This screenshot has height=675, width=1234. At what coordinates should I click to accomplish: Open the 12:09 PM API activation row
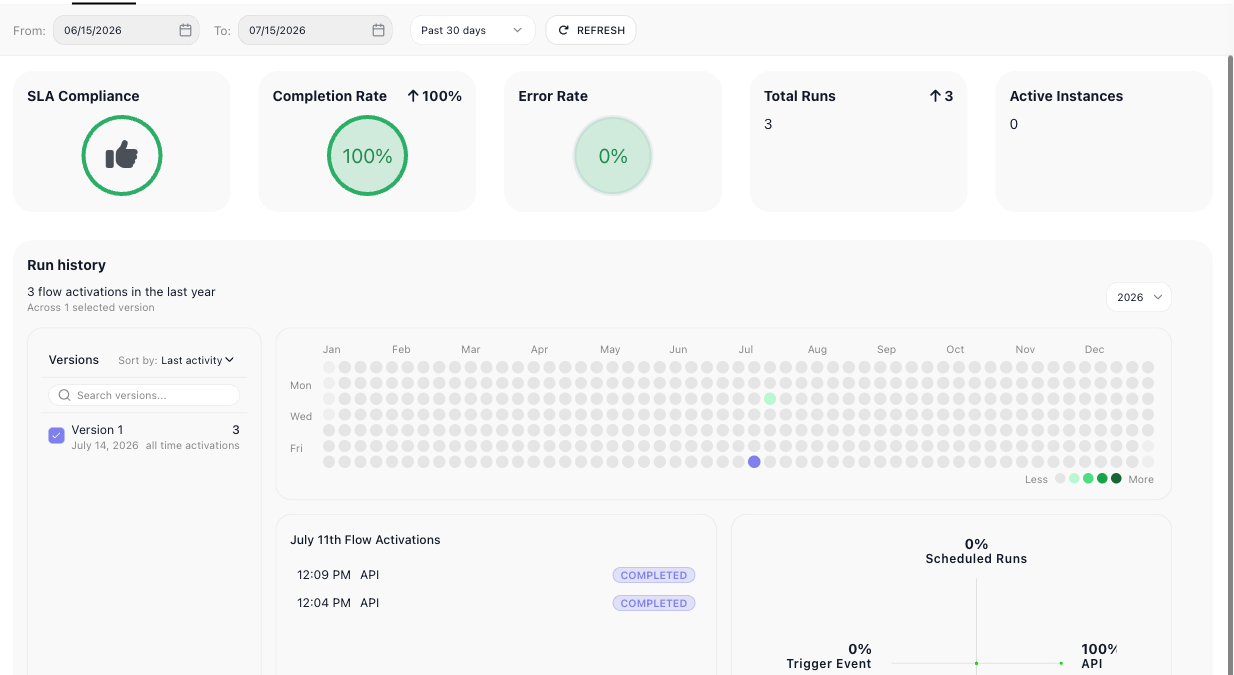click(x=495, y=575)
